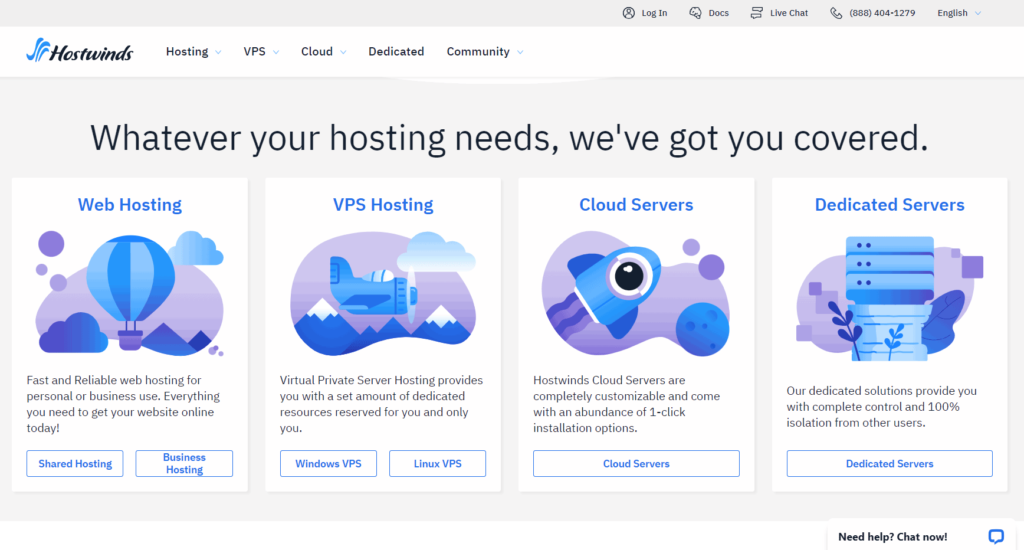Screen dimensions: 1024x550
Task: Click the airplane VPS Hosting illustration
Action: click(383, 293)
